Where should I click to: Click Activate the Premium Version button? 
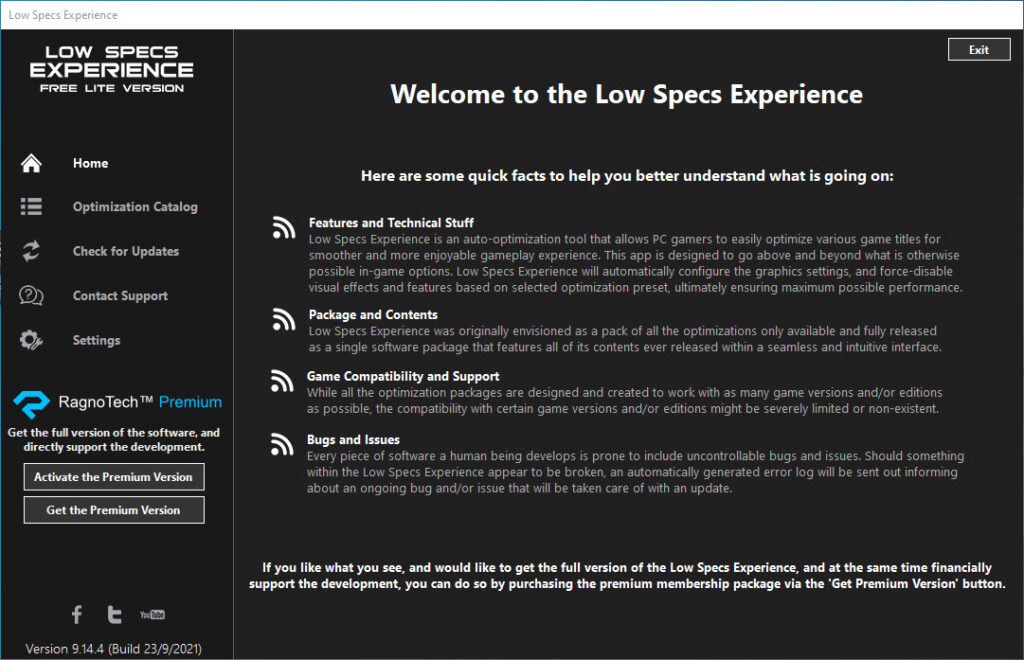tap(114, 477)
